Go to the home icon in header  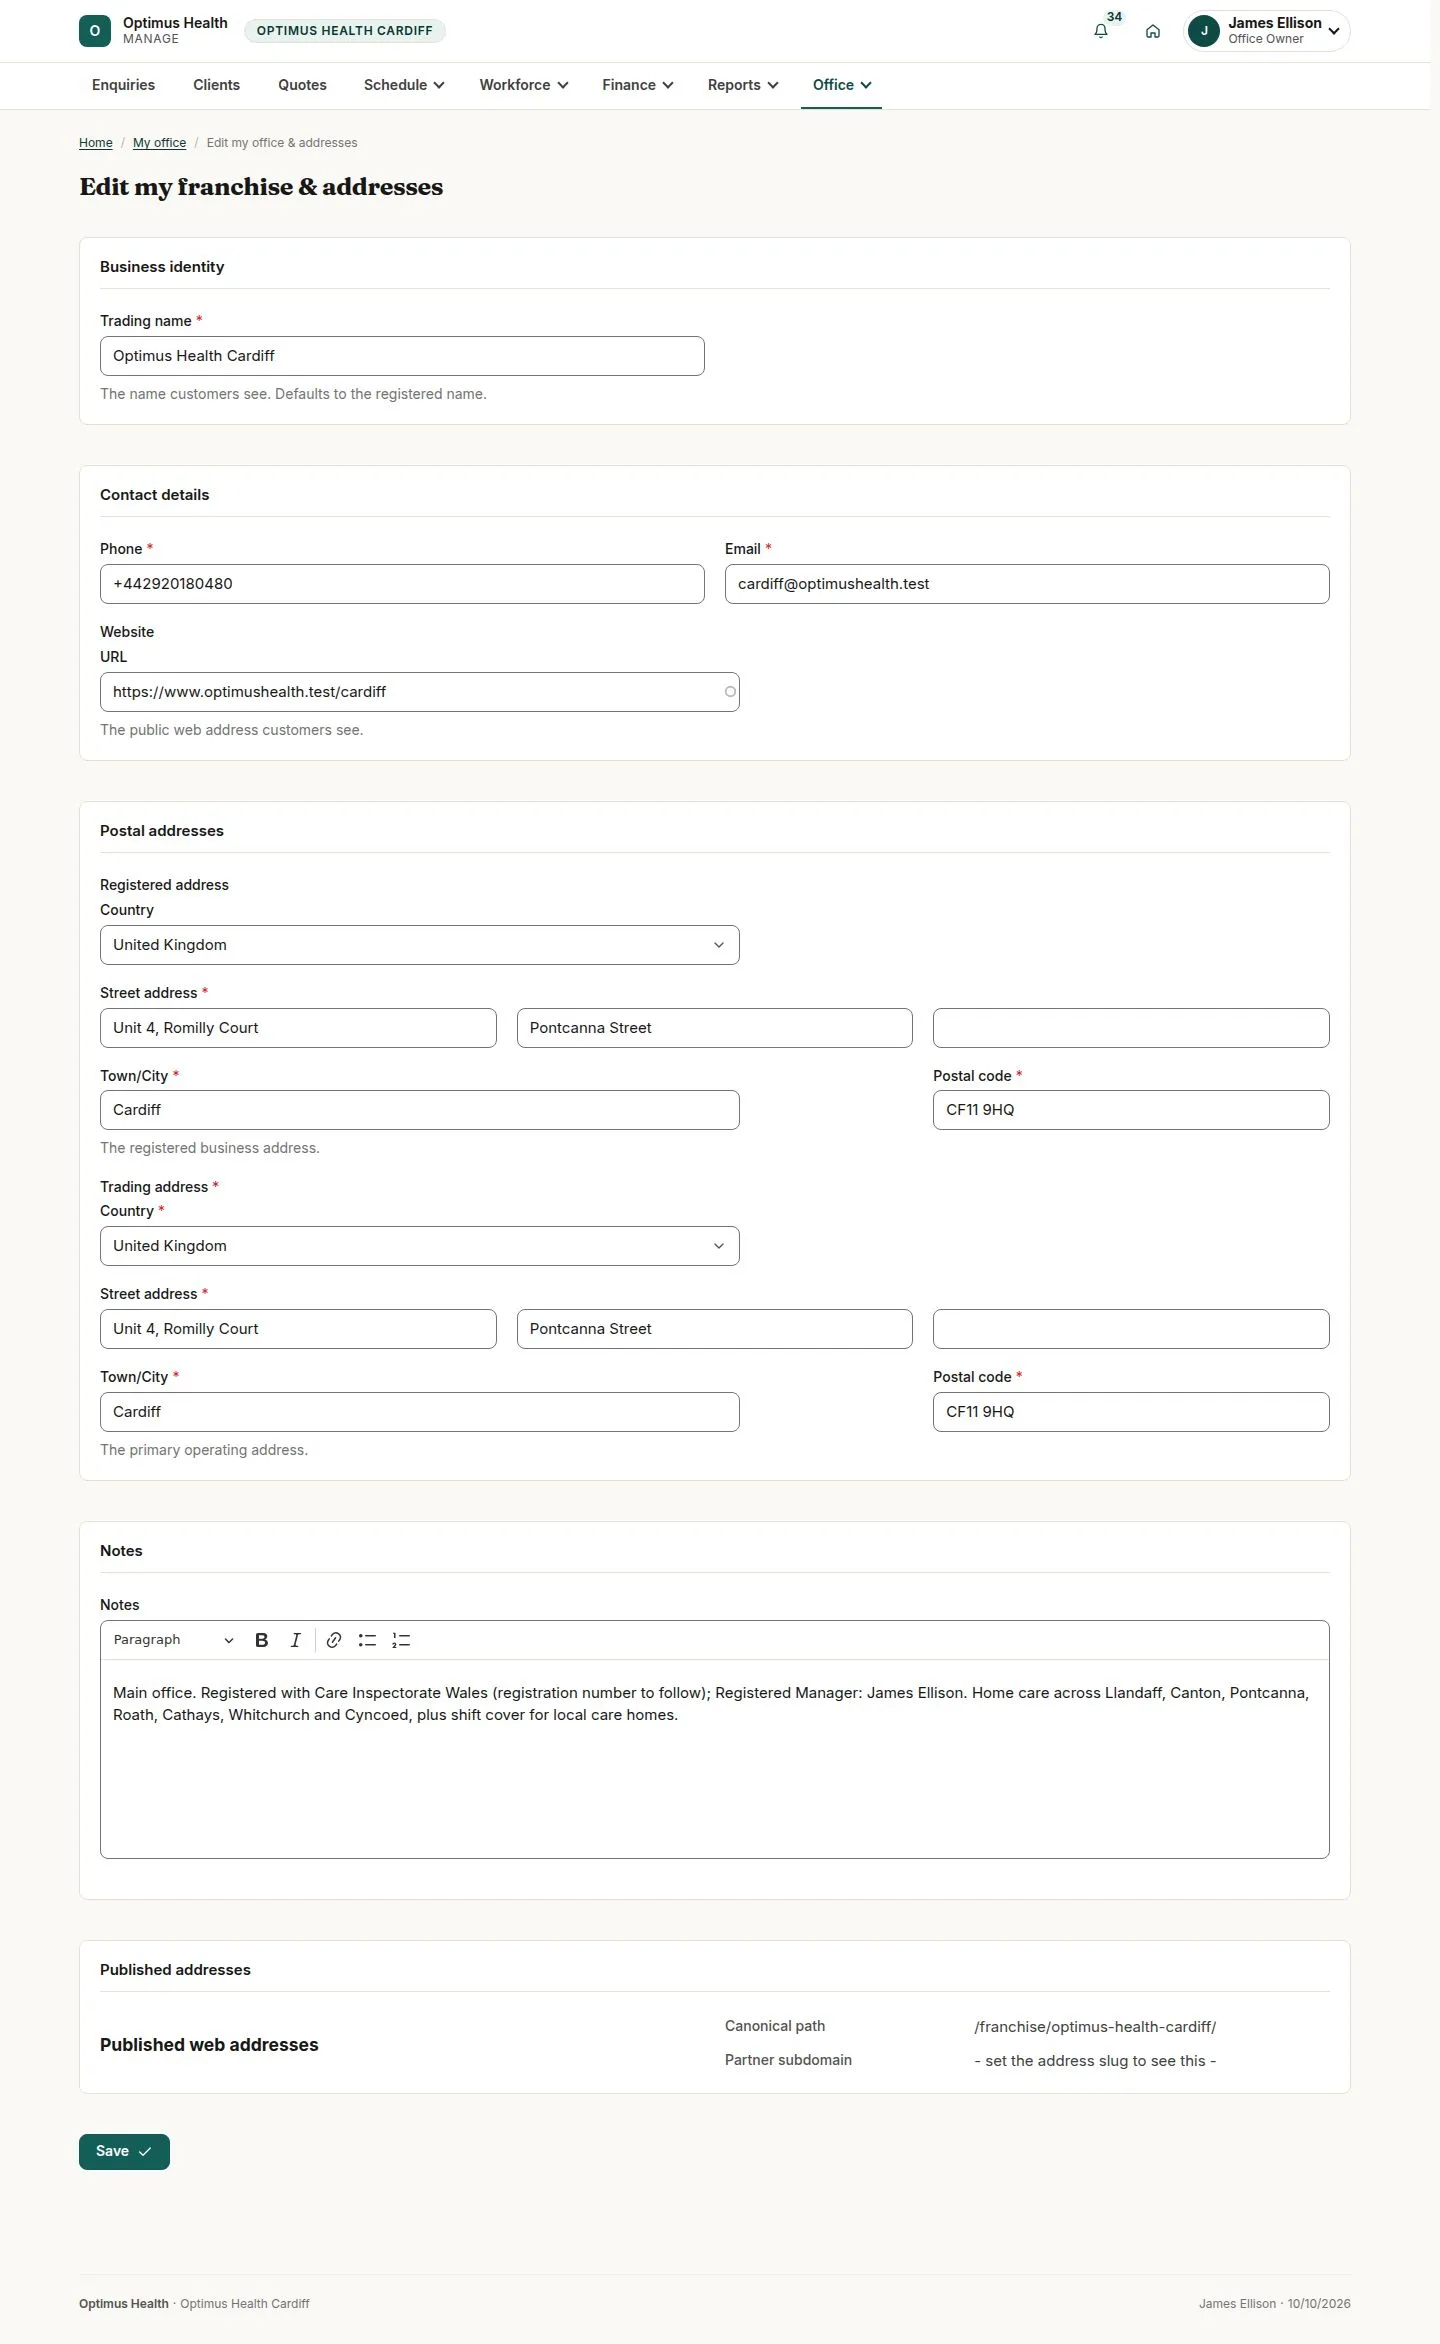1153,31
